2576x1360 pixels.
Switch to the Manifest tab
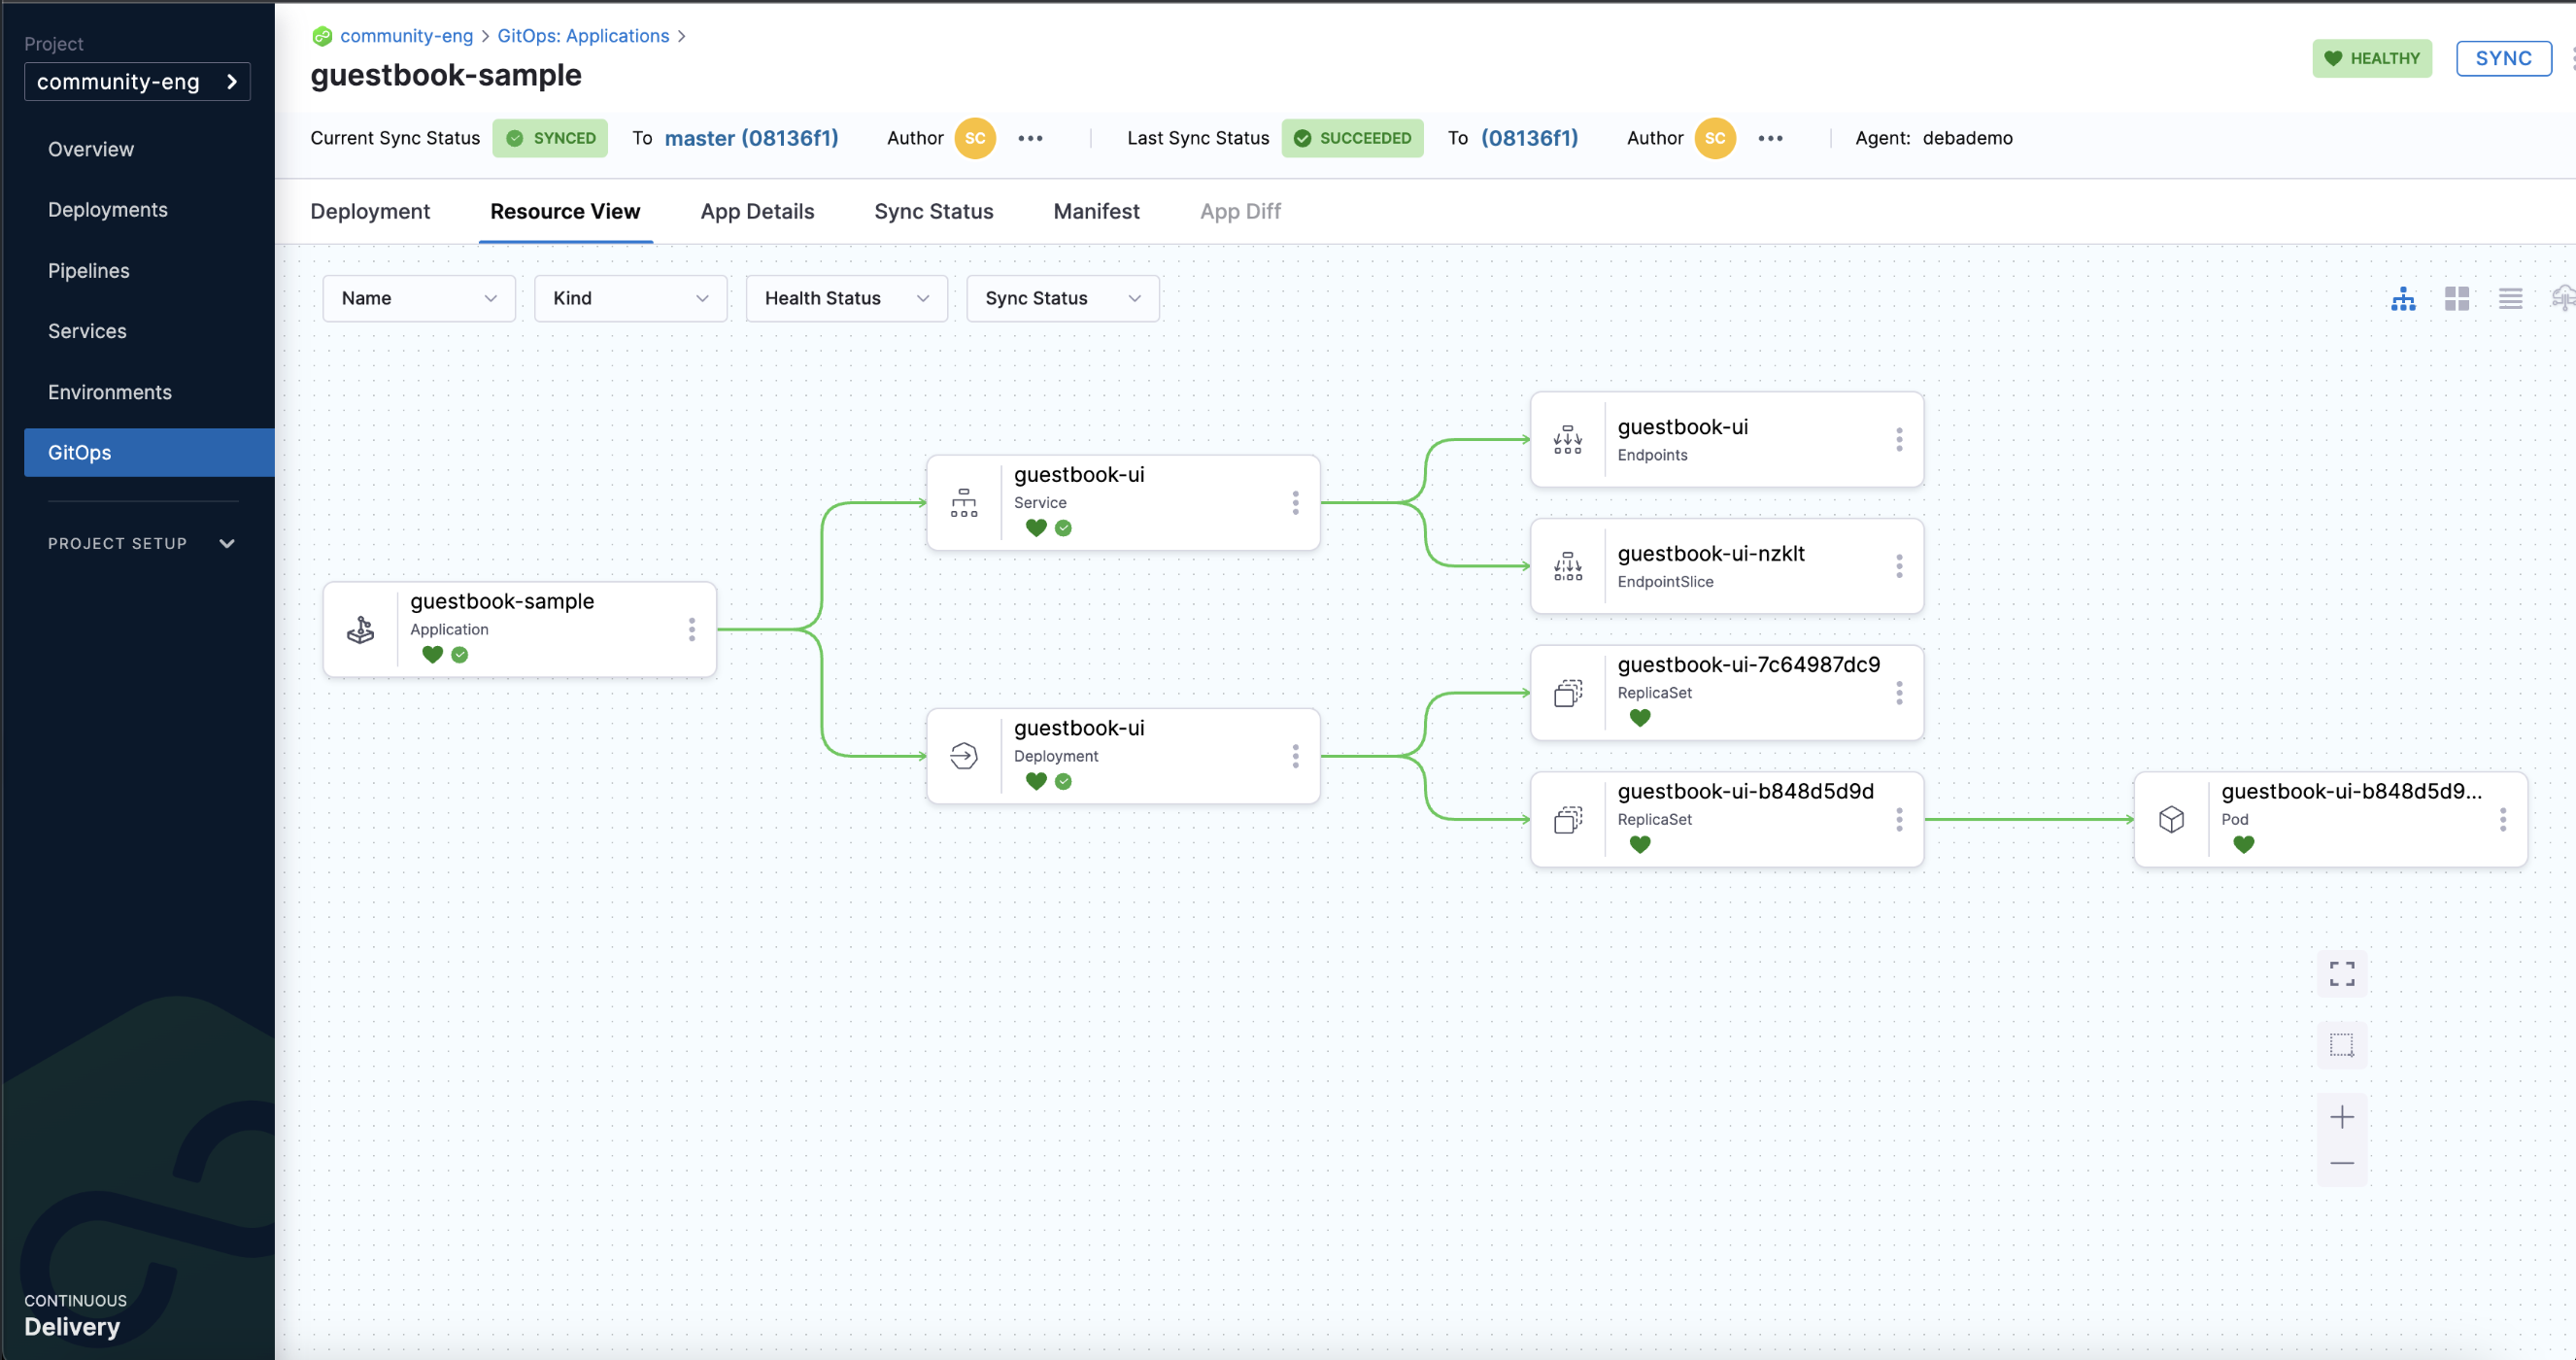[x=1096, y=211]
